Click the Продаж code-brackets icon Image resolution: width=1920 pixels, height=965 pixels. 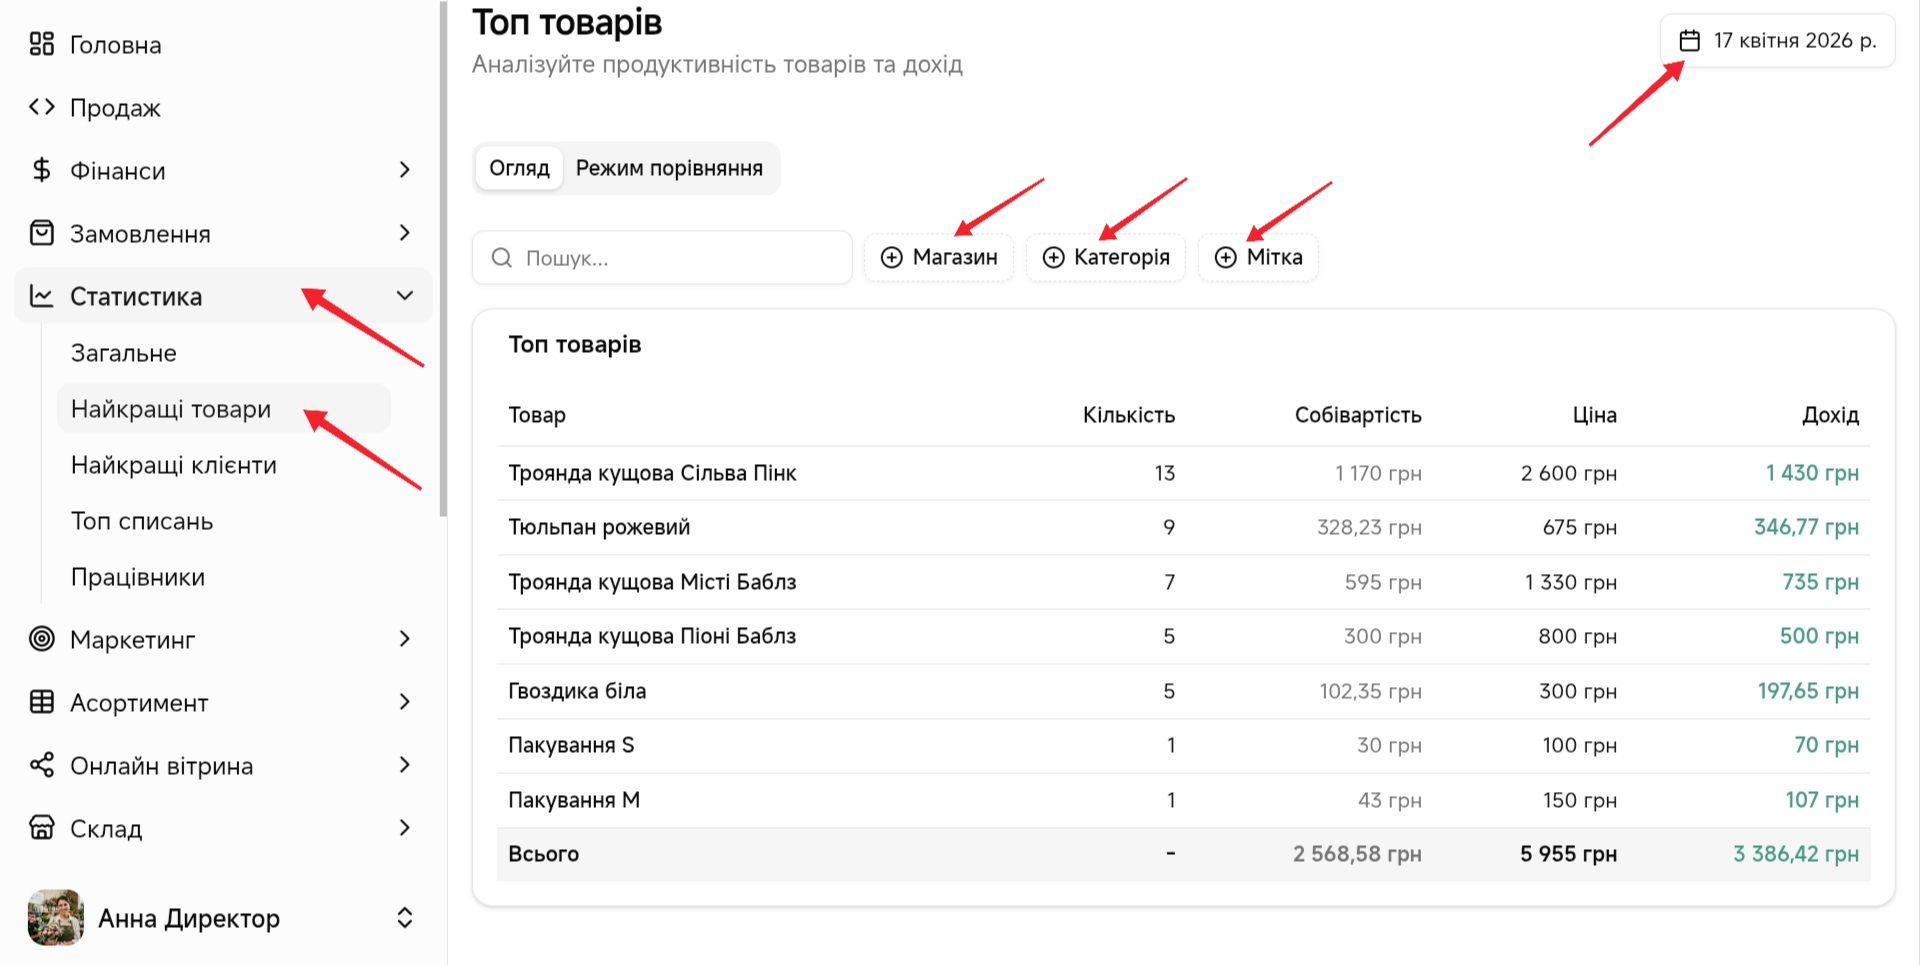pos(41,107)
